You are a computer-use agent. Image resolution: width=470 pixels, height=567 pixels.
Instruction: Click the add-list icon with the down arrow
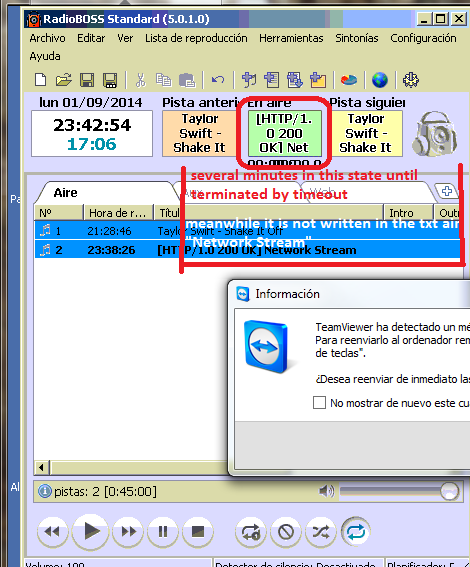pos(295,80)
